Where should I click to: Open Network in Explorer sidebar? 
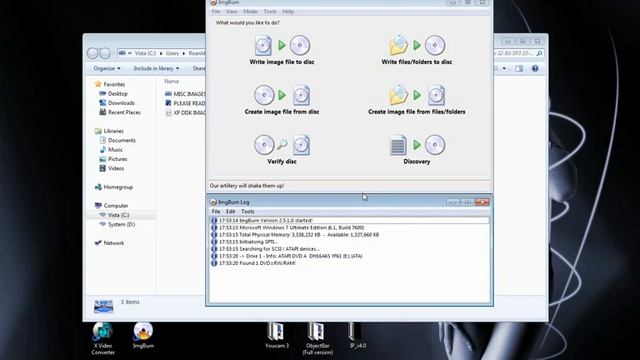[109, 243]
